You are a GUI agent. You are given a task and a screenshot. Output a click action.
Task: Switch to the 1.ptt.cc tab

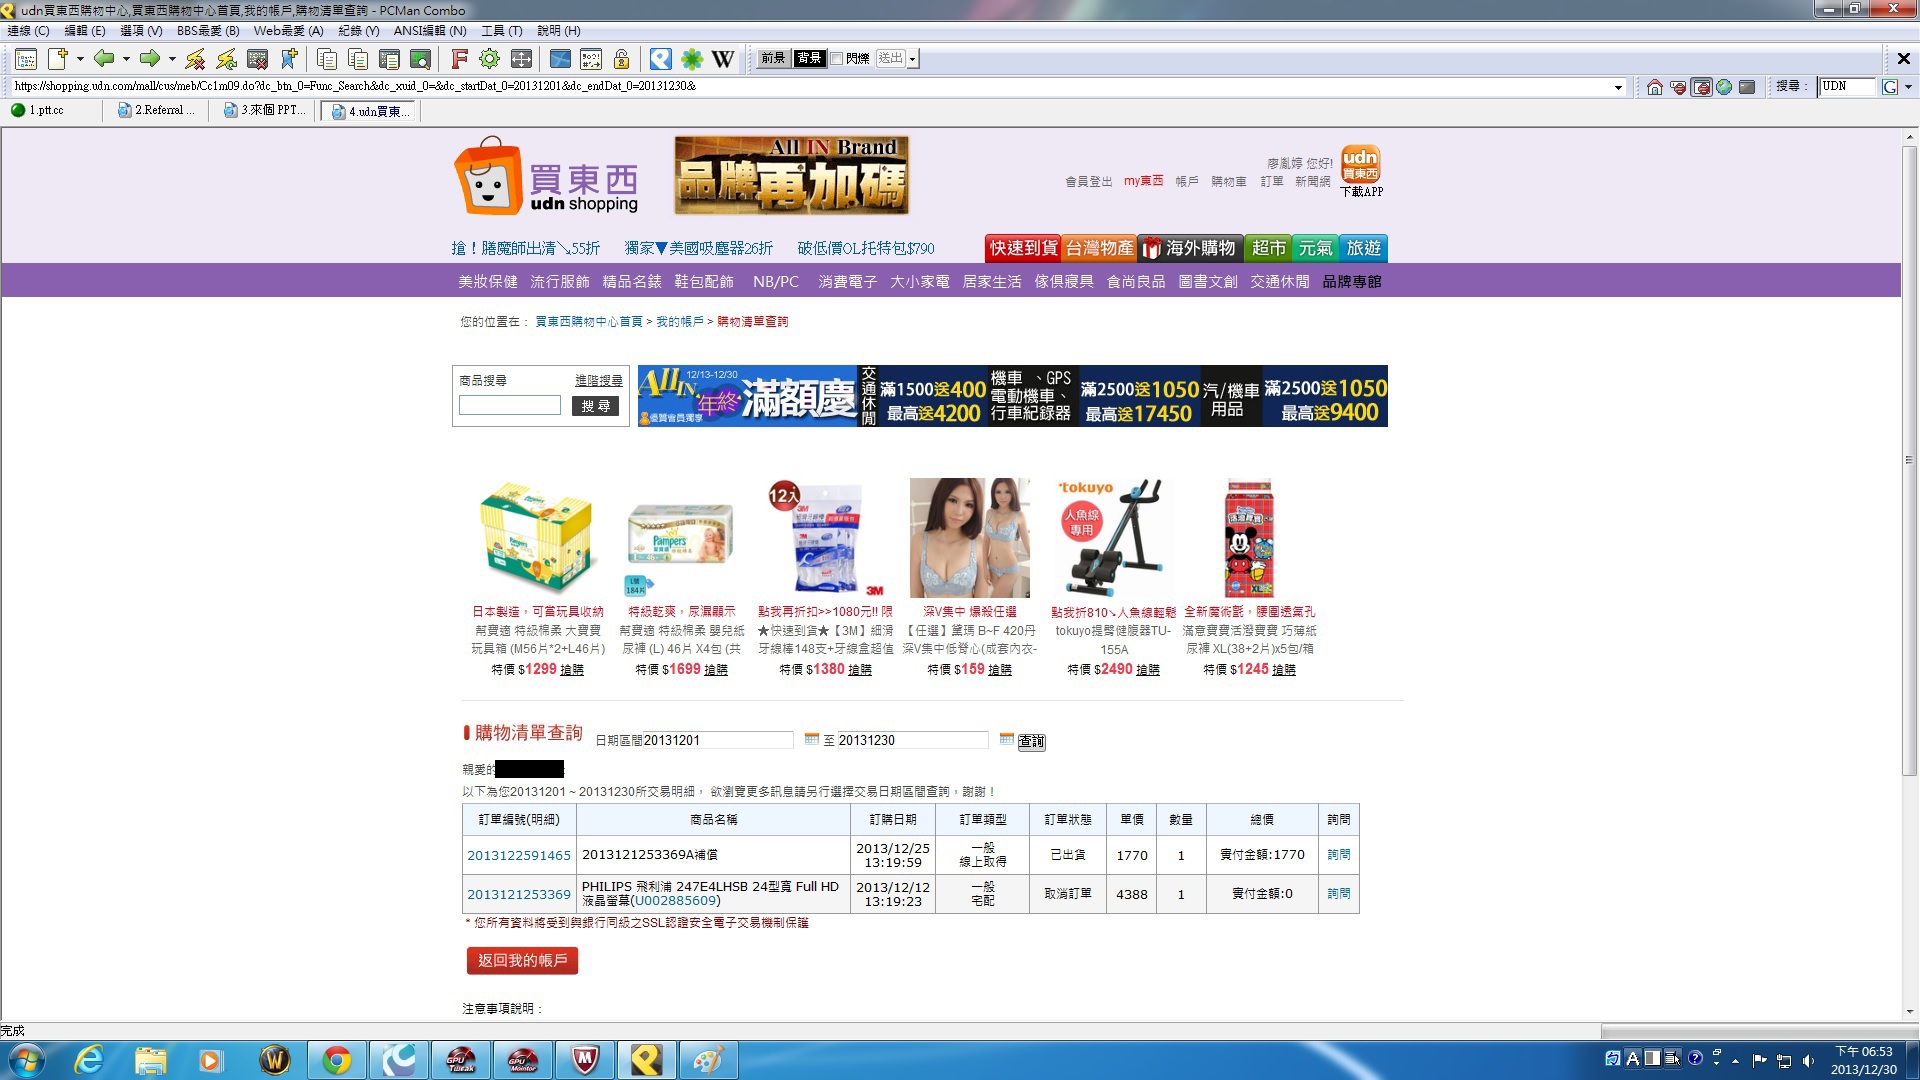click(x=46, y=111)
